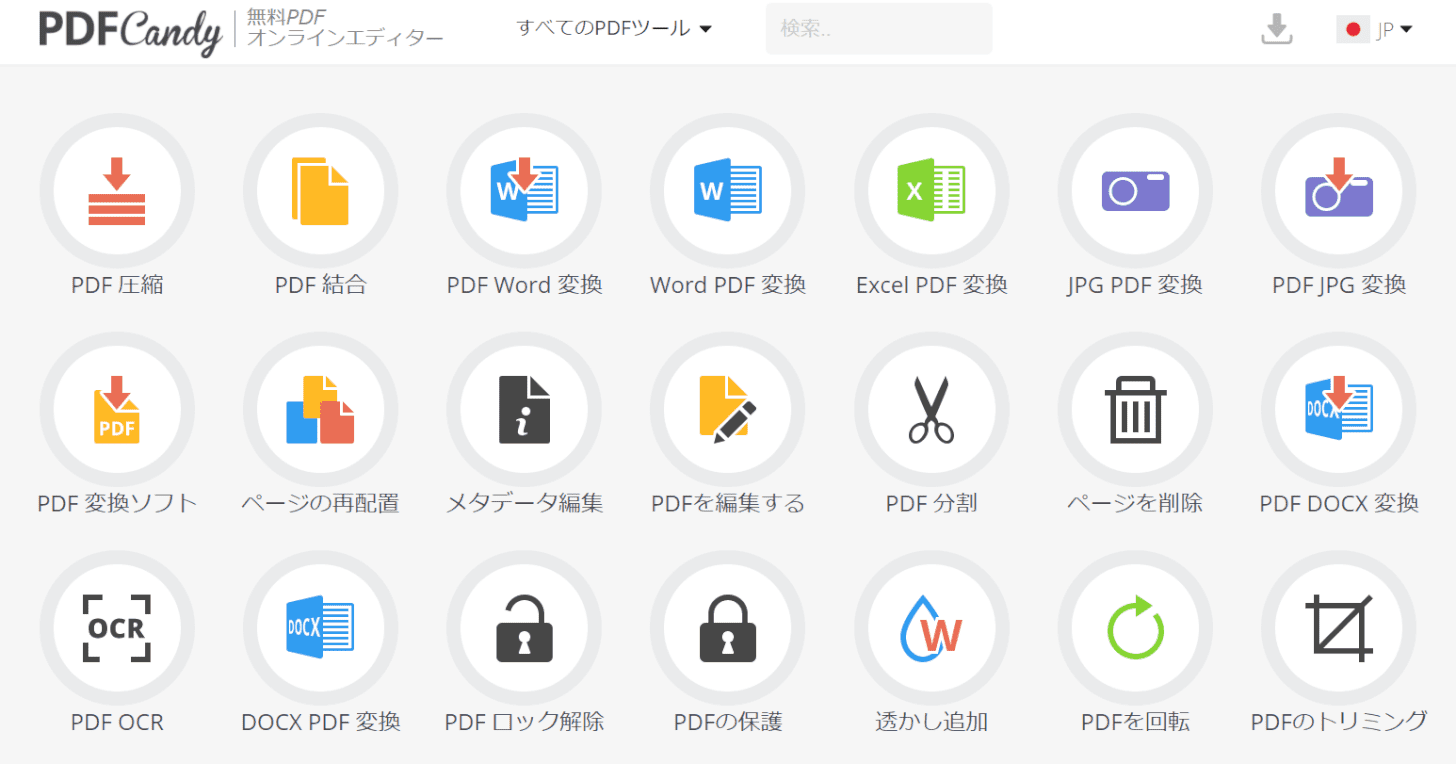Viewport: 1456px width, 764px height.
Task: Click the PDFの保護 text label
Action: pos(728,721)
